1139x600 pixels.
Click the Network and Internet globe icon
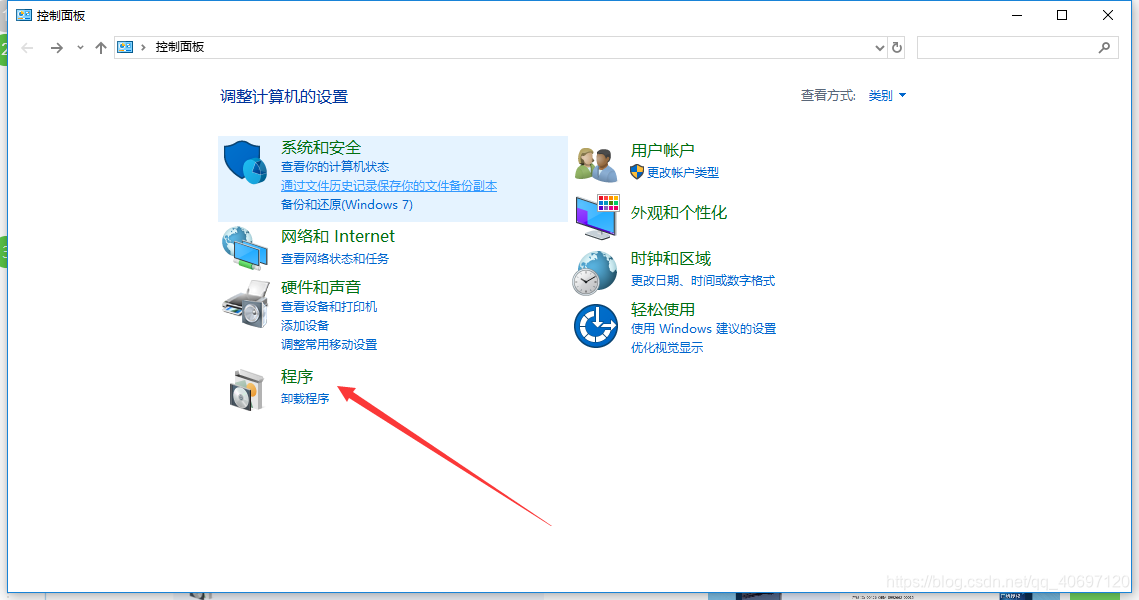click(246, 248)
